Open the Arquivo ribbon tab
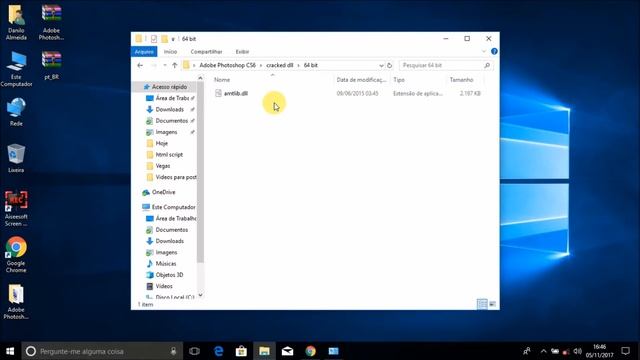Viewport: 640px width, 360px height. coord(144,52)
